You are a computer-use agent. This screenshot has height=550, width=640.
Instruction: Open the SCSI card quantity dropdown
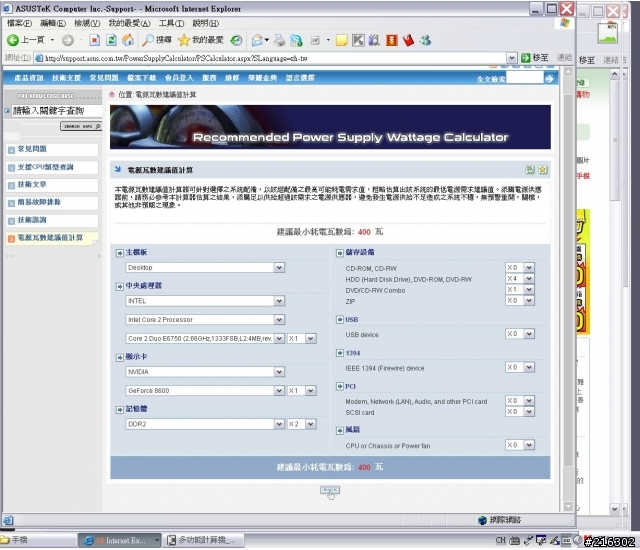tap(520, 412)
